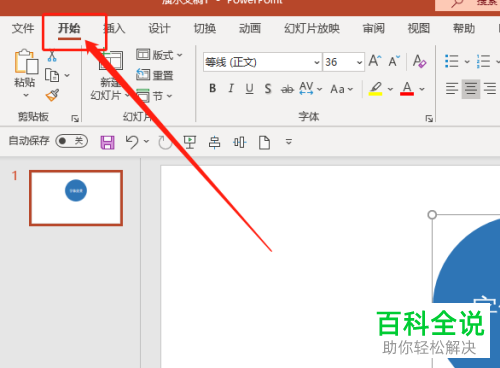Toggle strikethrough formatting
The width and height of the screenshot is (500, 368).
tap(287, 89)
